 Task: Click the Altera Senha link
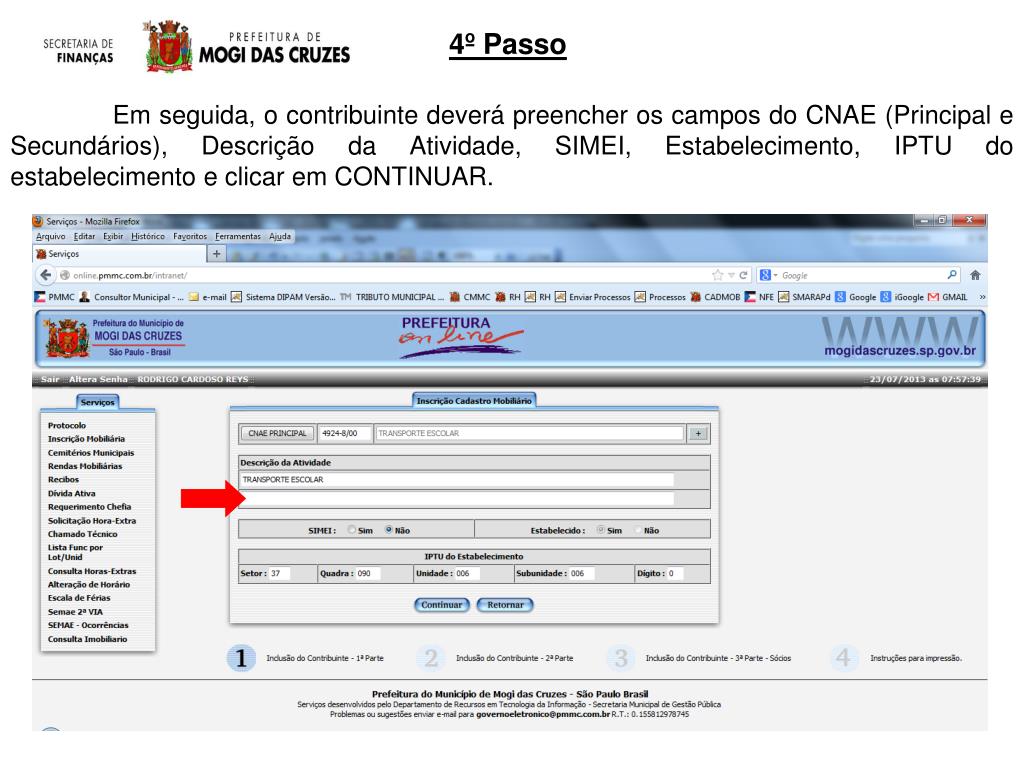(x=98, y=379)
